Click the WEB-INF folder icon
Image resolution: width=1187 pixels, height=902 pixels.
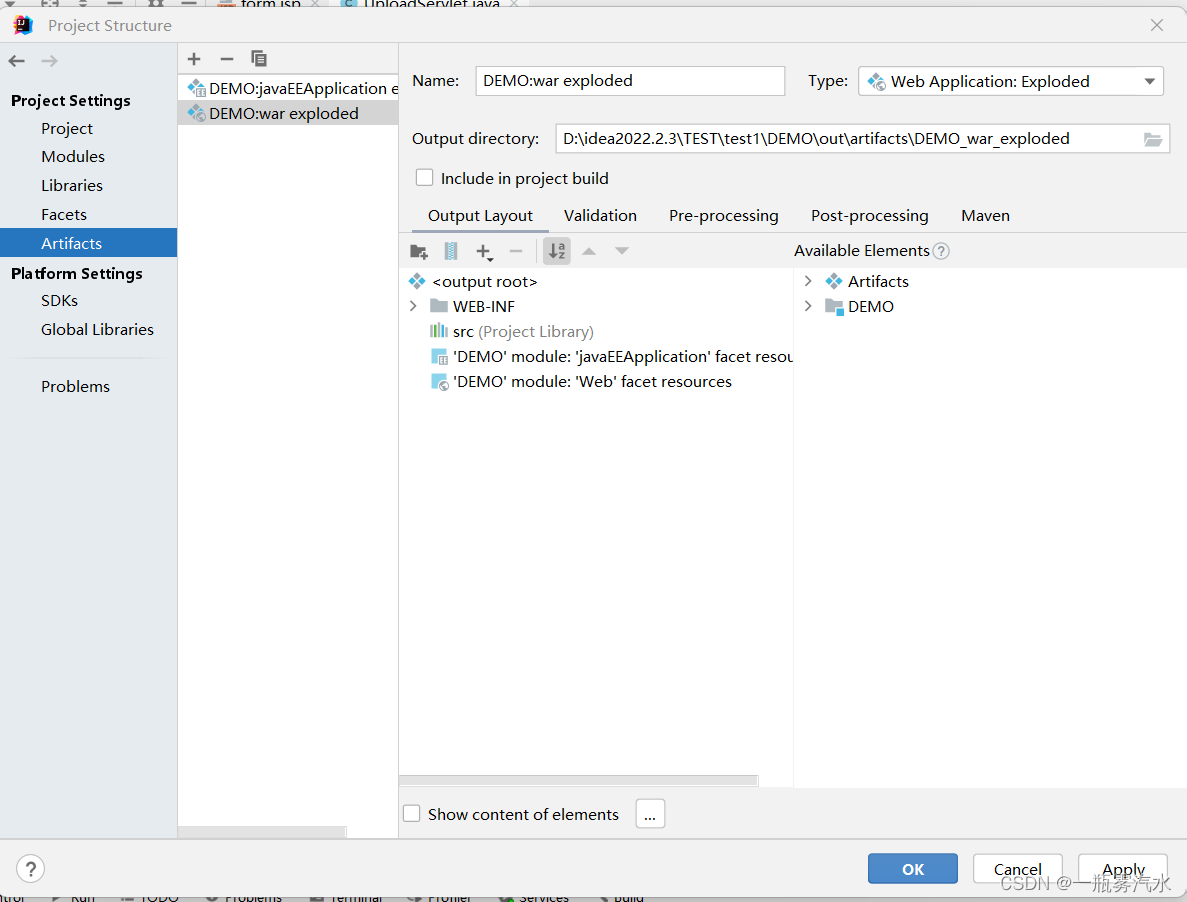pos(439,306)
